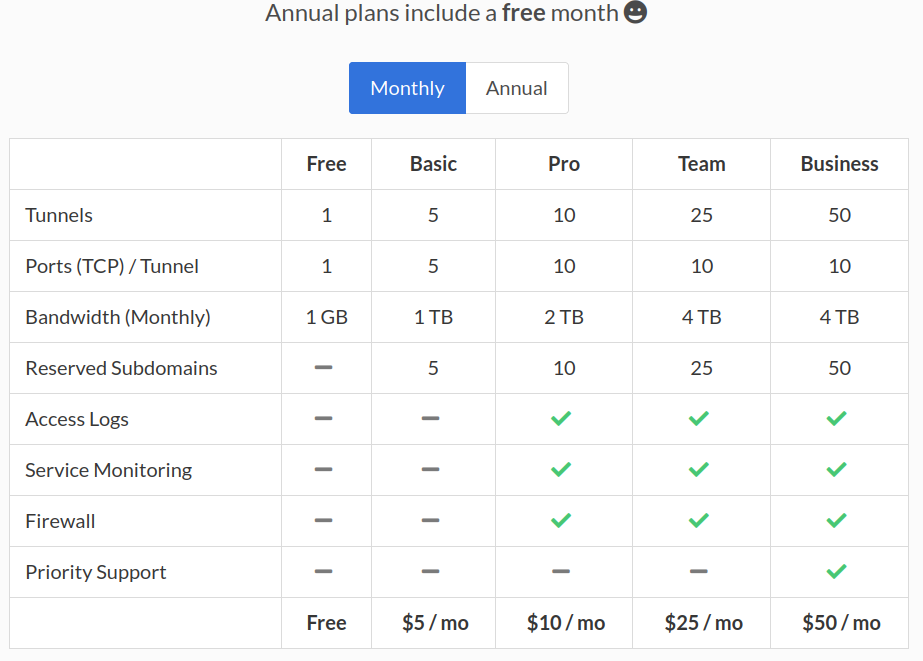Select the Team plan column header

(x=701, y=164)
